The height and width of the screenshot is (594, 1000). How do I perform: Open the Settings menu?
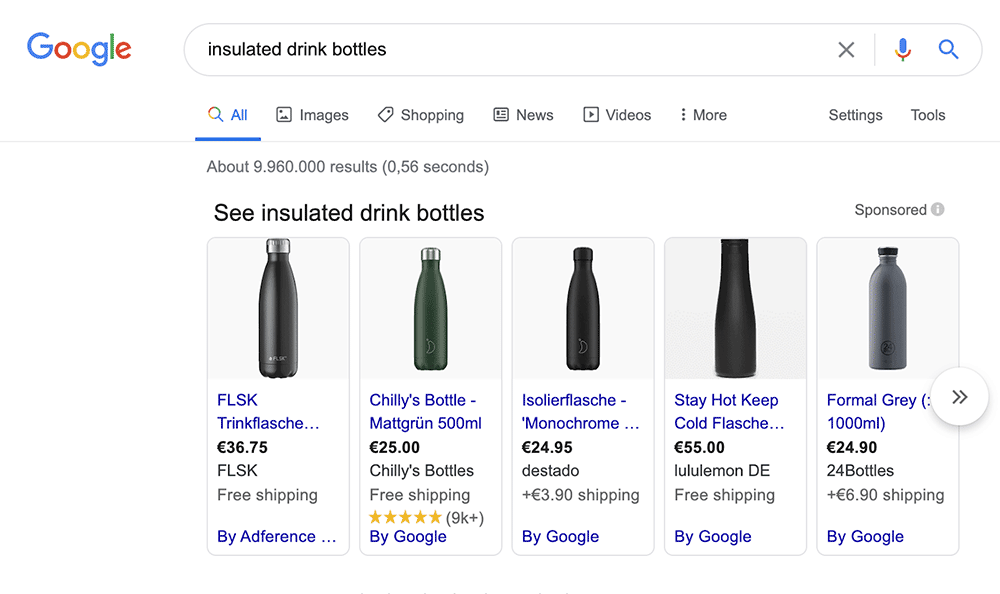[x=855, y=115]
